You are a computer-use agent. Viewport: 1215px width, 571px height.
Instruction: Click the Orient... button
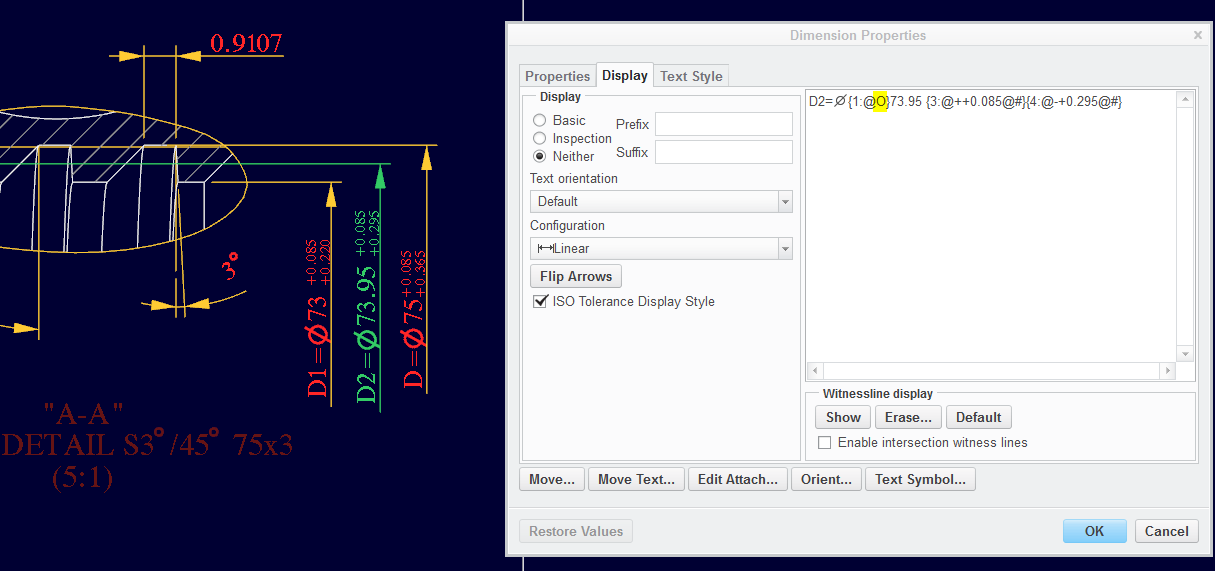click(x=826, y=479)
